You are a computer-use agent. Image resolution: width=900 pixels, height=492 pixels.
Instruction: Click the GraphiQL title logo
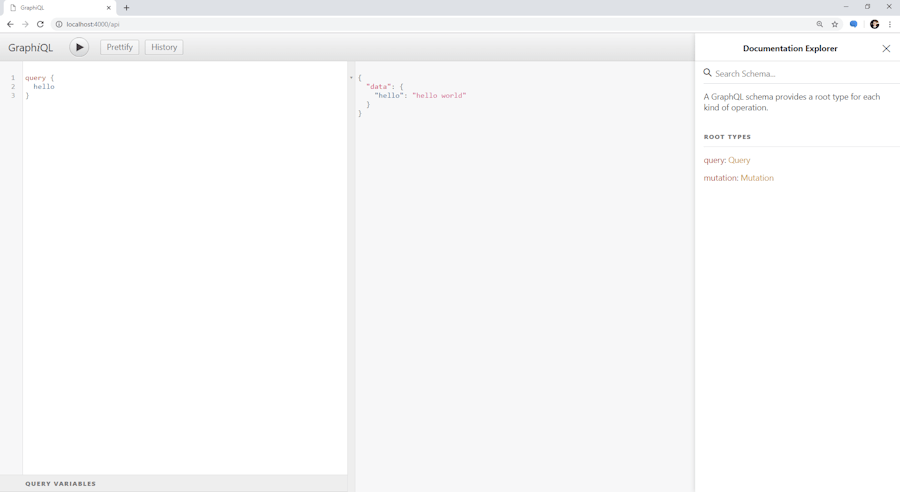30,48
